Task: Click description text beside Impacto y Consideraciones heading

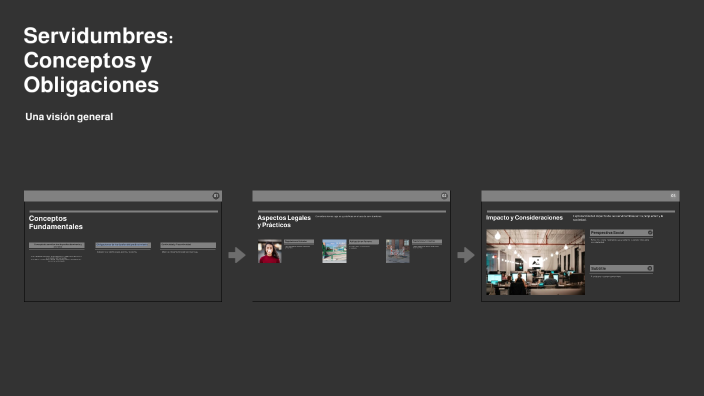Action: 618,218
